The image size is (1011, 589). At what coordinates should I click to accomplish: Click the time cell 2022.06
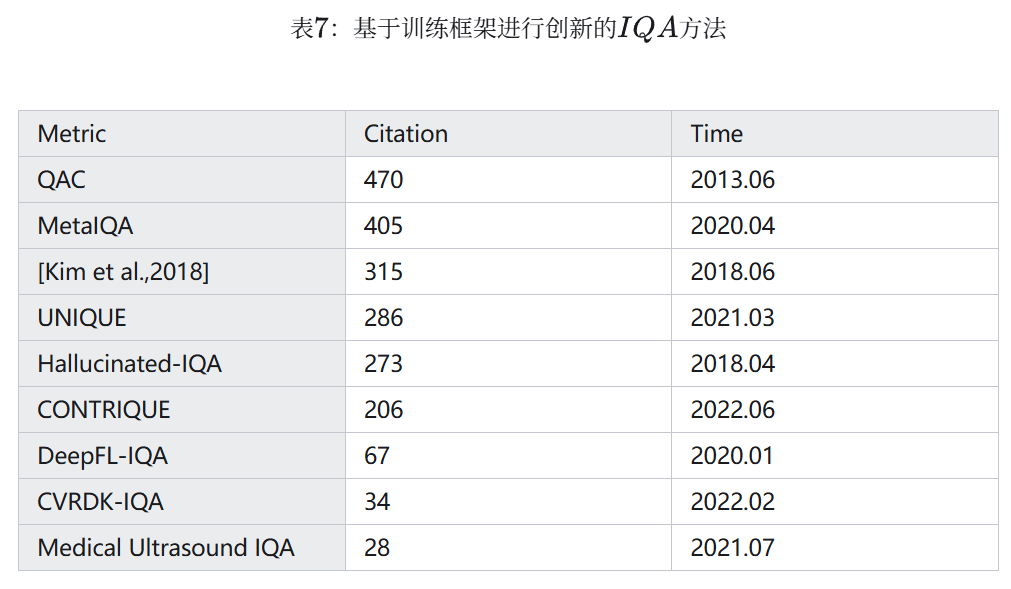point(733,410)
